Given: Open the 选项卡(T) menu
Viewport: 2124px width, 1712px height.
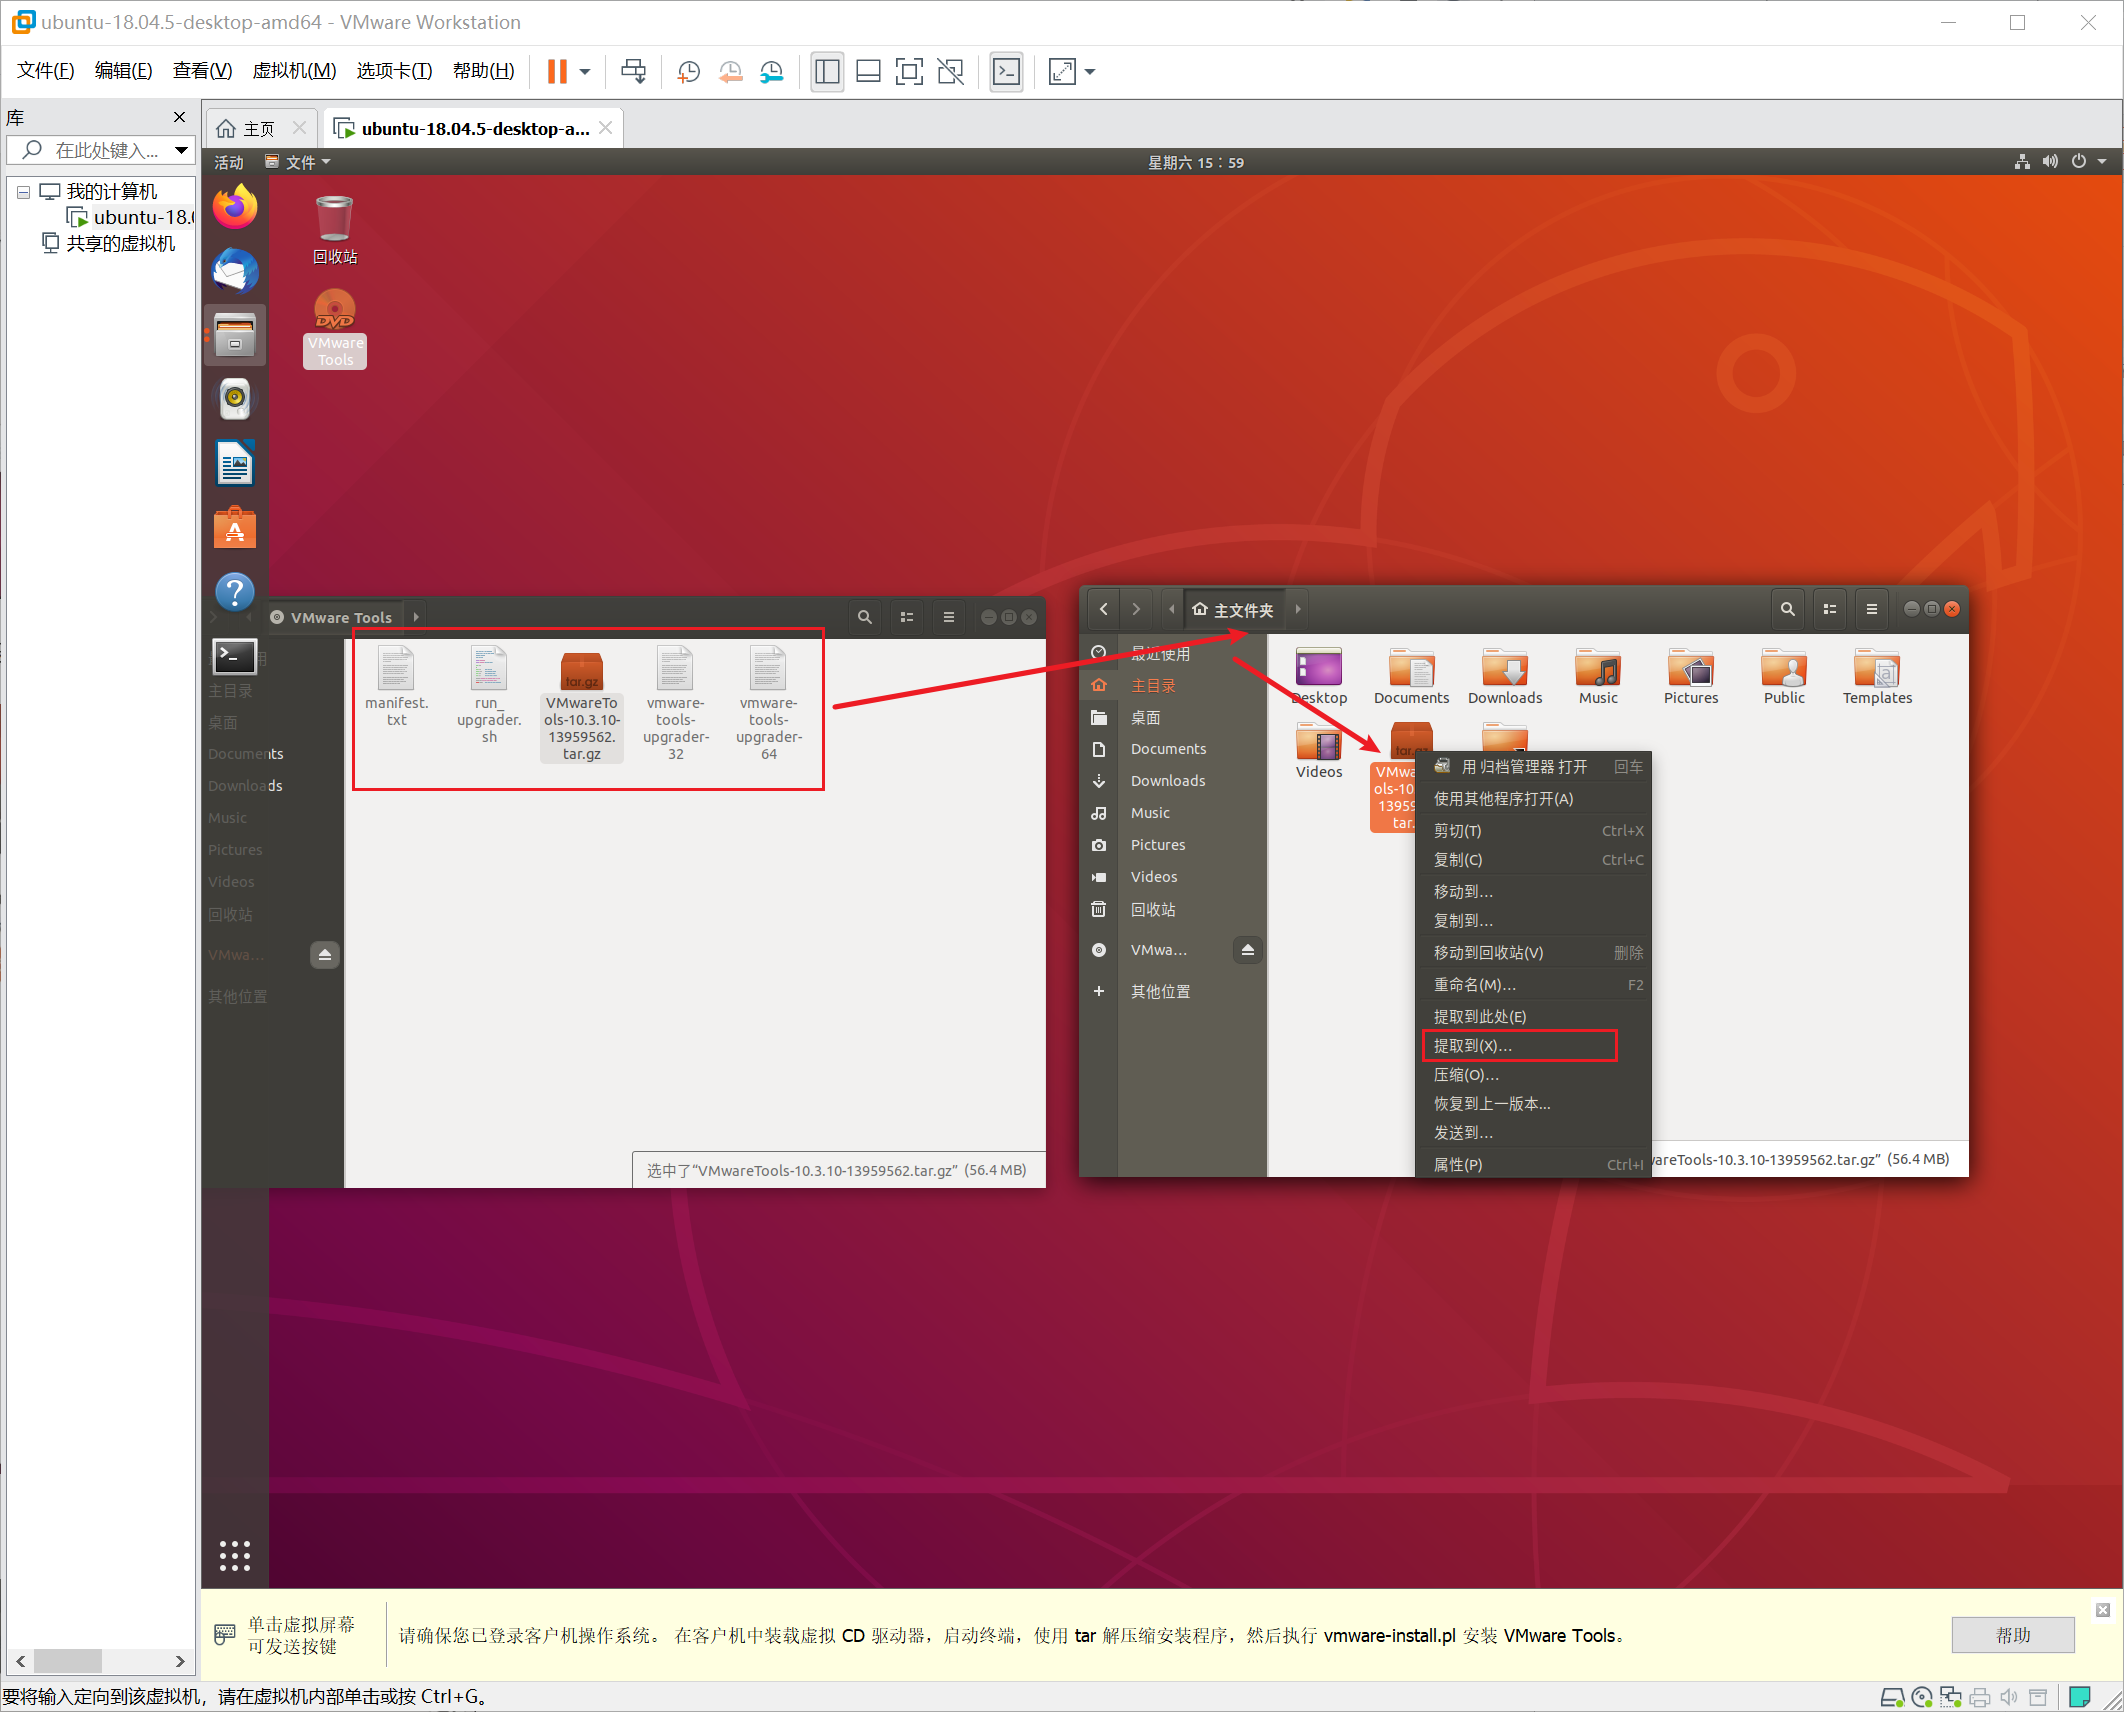Looking at the screenshot, I should pos(395,71).
